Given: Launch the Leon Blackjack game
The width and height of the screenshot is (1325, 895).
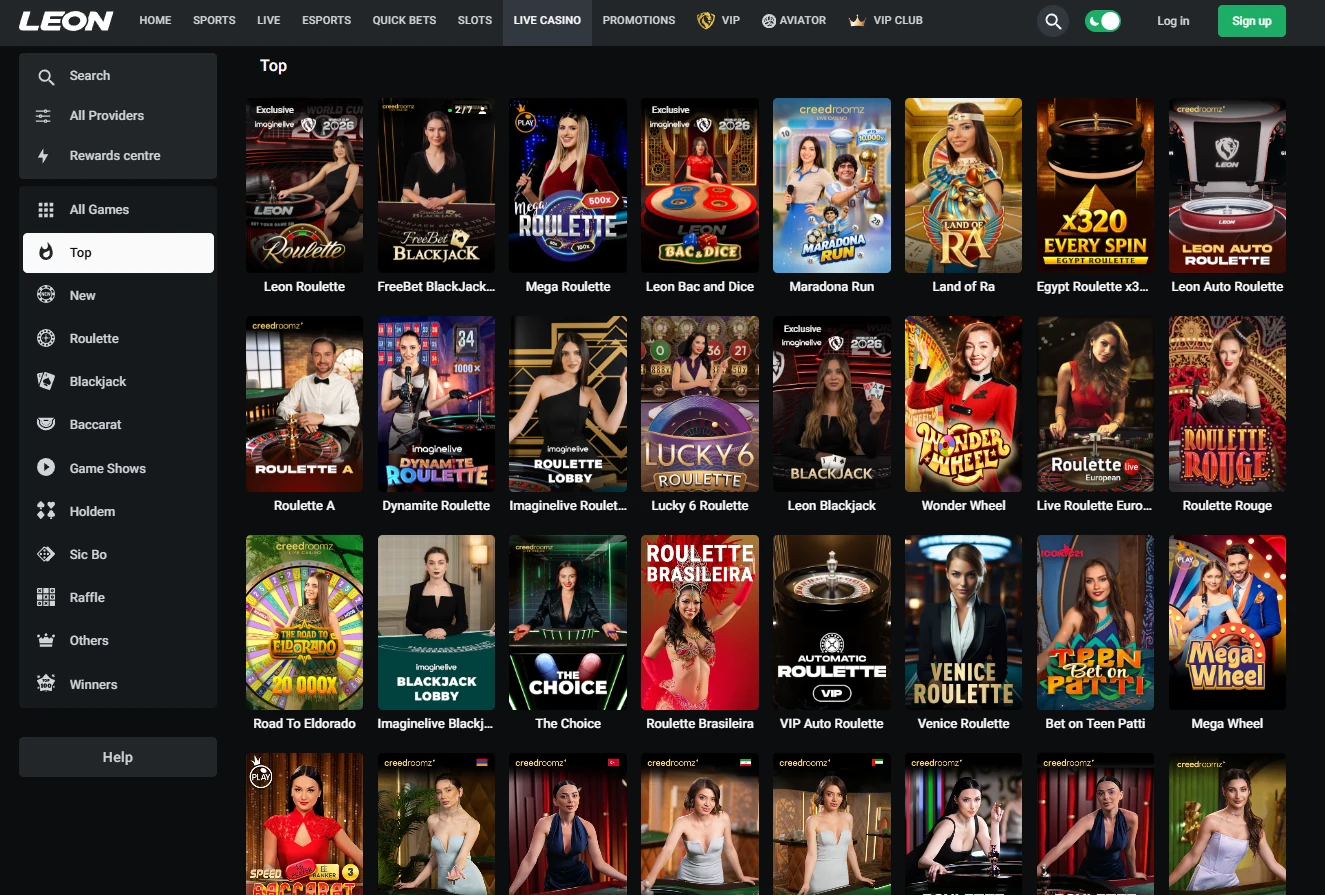Looking at the screenshot, I should [832, 404].
